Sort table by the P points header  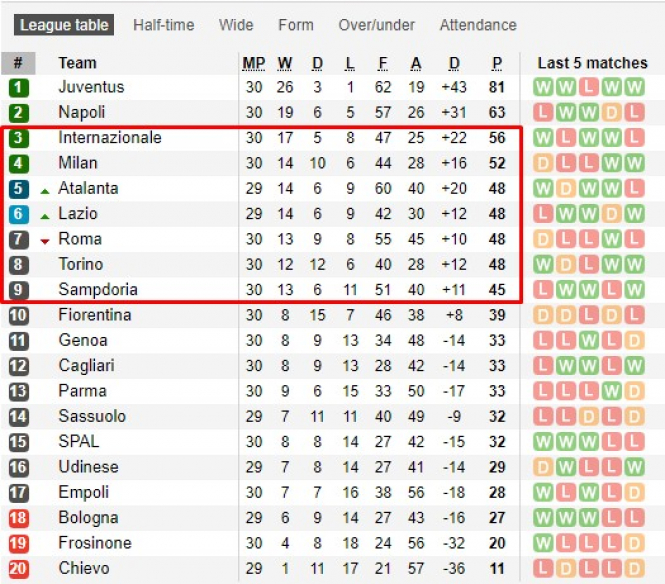point(497,63)
